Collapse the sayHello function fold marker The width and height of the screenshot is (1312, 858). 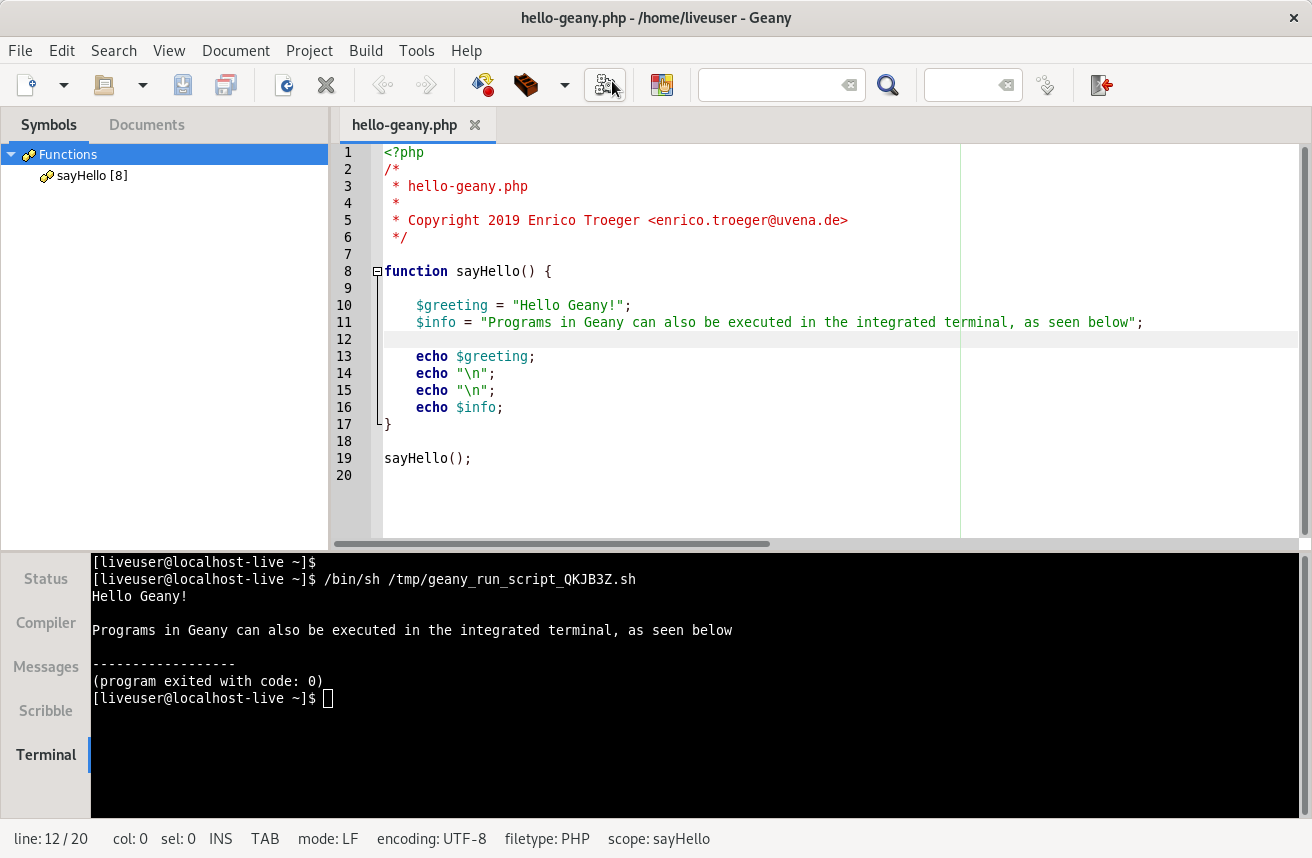coord(377,271)
